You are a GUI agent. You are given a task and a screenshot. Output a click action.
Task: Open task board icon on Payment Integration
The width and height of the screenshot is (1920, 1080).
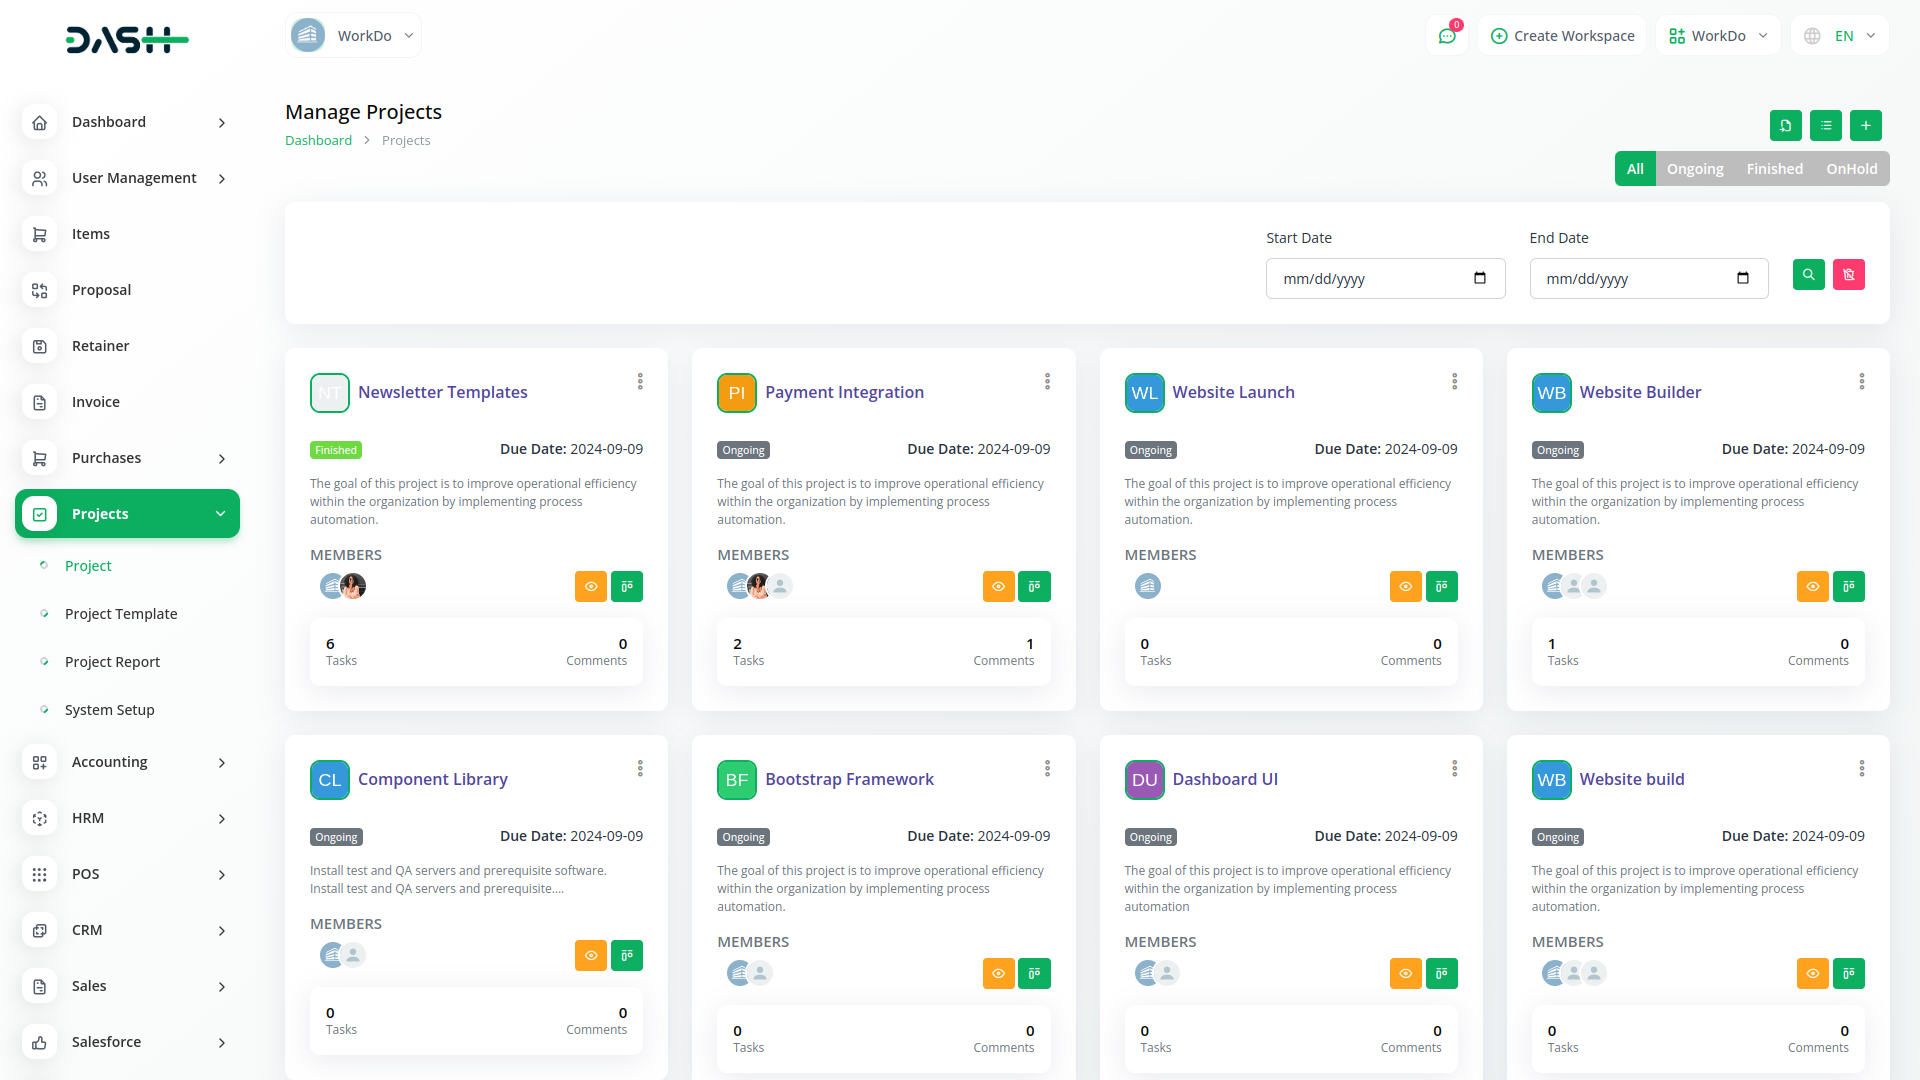(1034, 587)
